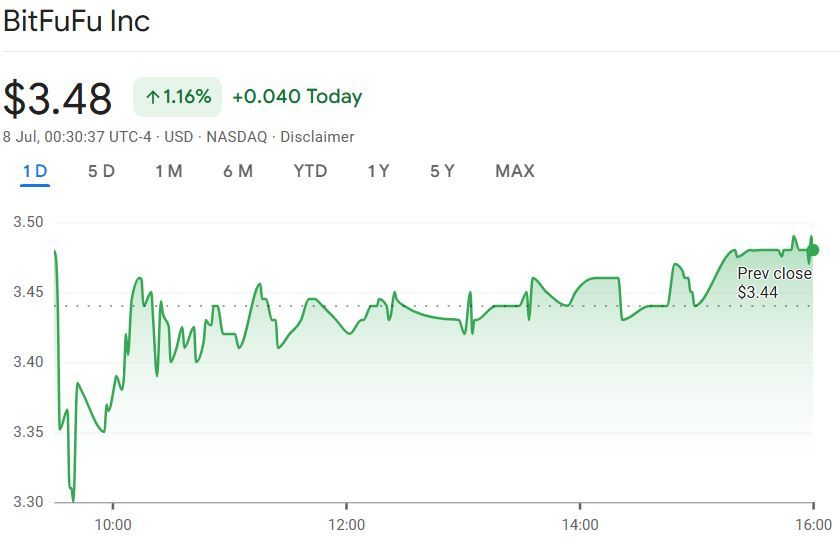Click the BitFuFu Inc title

77,21
